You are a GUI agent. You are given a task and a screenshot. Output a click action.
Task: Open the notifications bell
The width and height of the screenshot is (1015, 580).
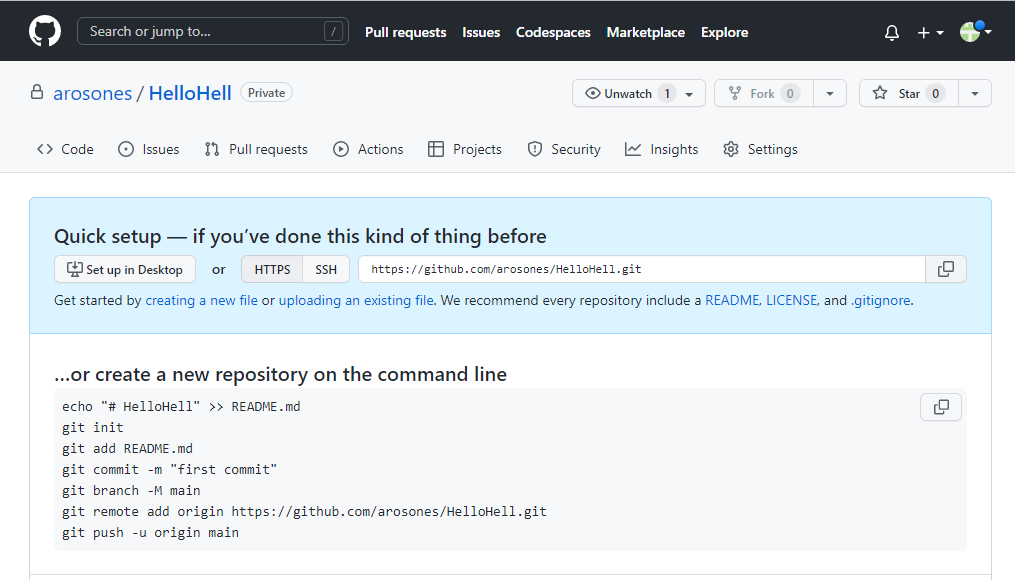pyautogui.click(x=891, y=32)
